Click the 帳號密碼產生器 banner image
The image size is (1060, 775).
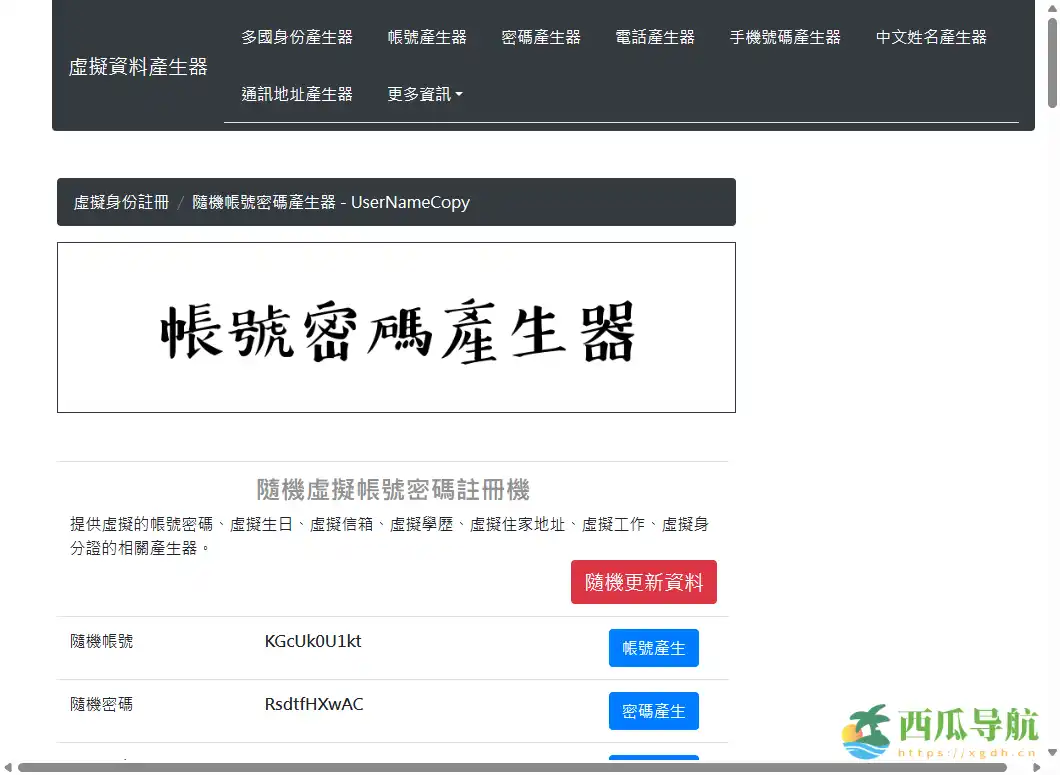click(x=396, y=327)
